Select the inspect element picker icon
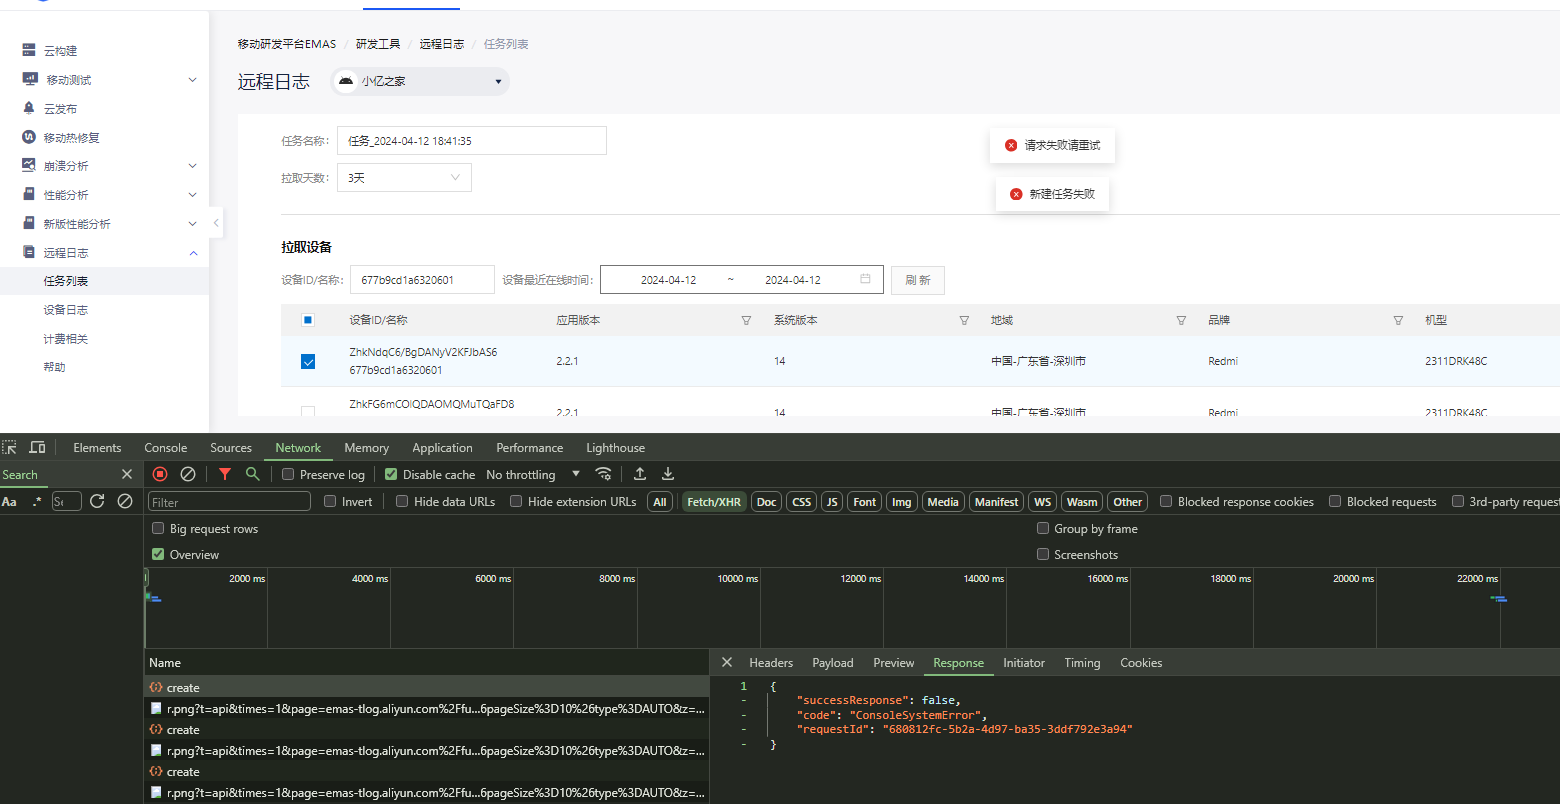Viewport: 1560px width, 804px height. click(x=9, y=447)
